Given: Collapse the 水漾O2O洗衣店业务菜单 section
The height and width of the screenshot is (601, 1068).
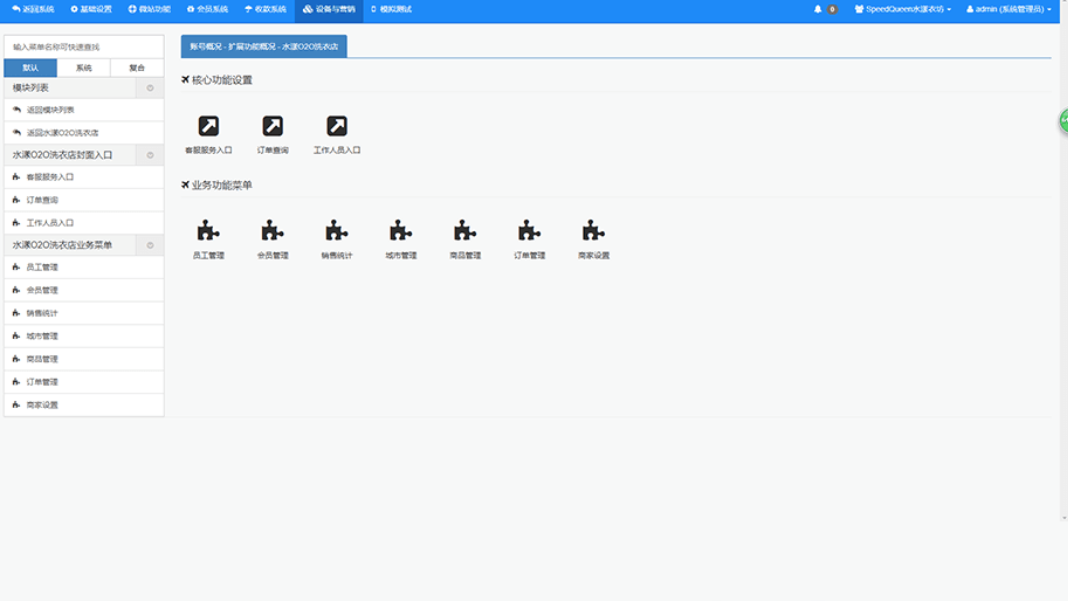Looking at the screenshot, I should [150, 245].
